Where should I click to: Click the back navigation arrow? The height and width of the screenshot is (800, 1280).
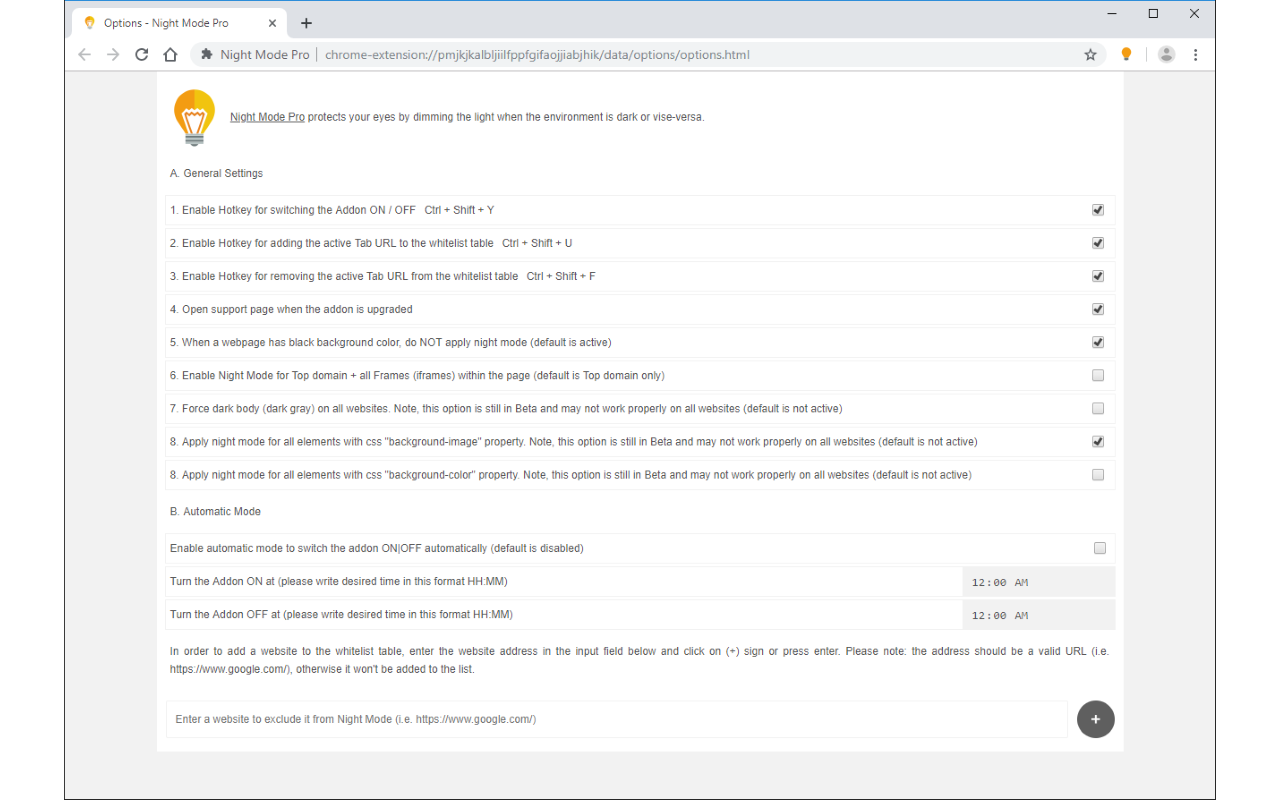coord(84,55)
